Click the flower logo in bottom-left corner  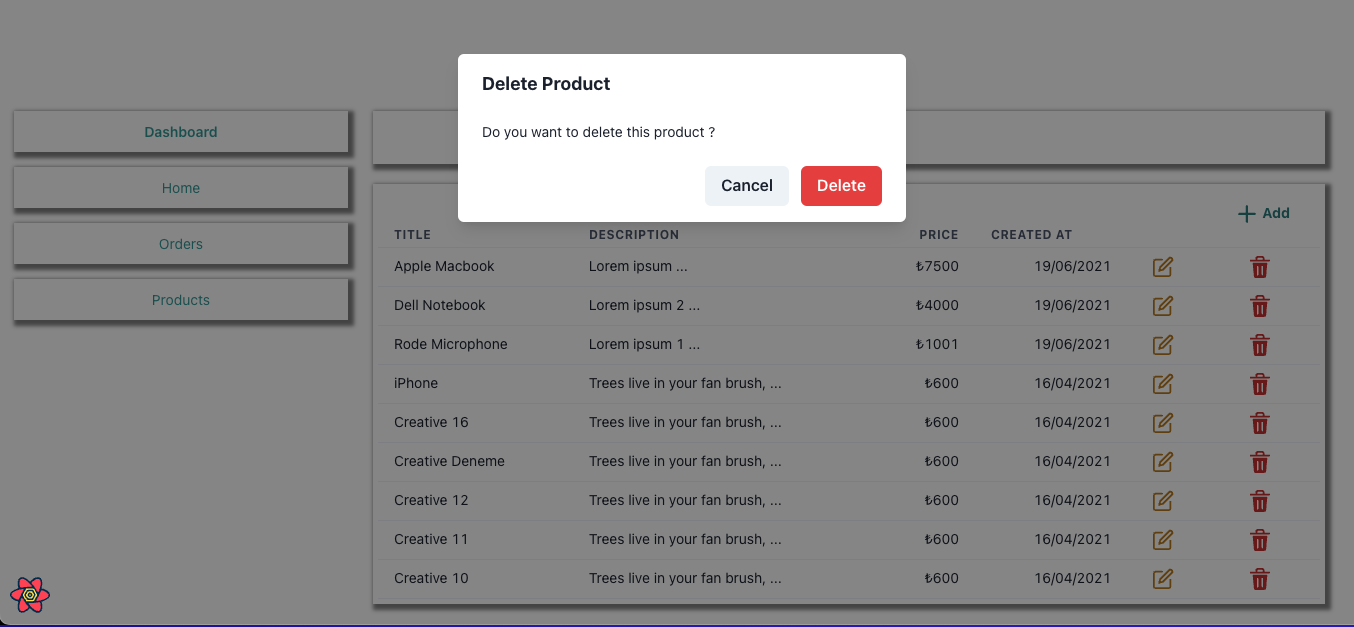(31, 595)
